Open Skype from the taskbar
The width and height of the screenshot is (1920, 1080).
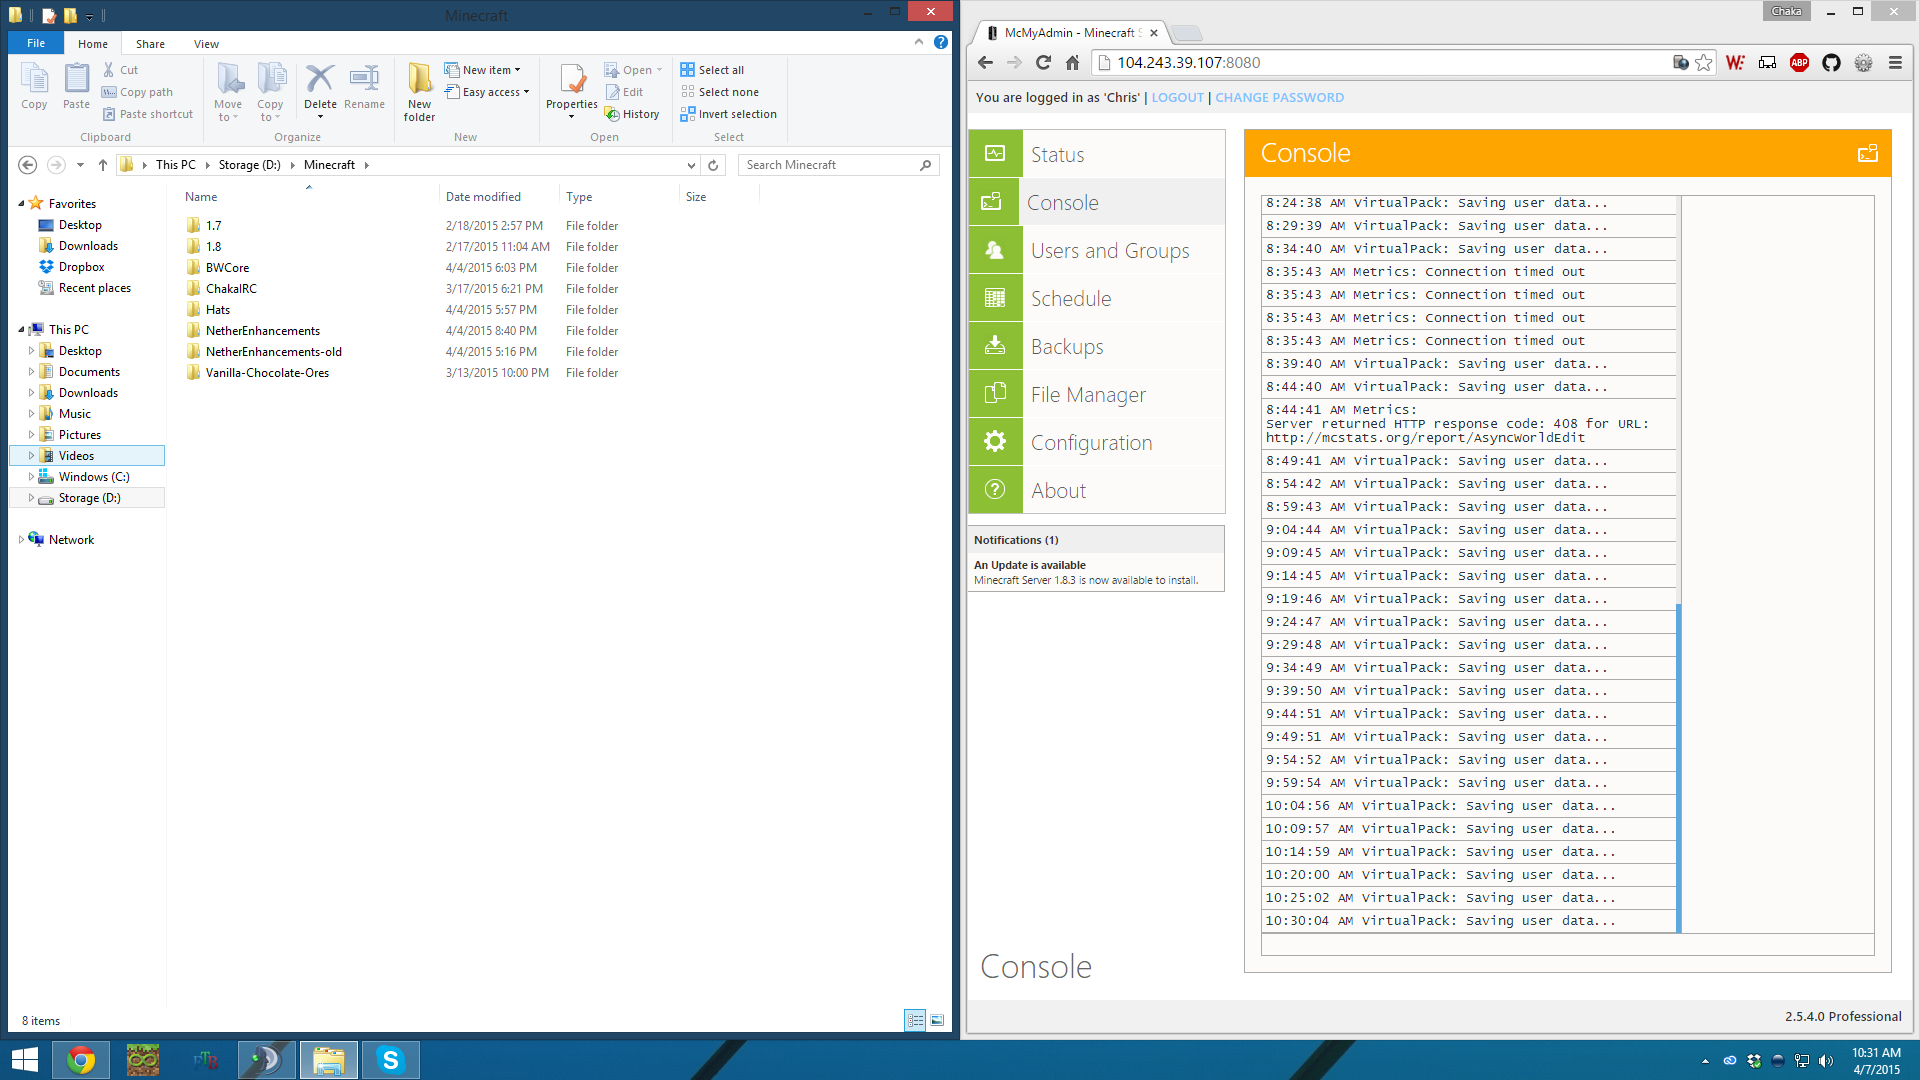pyautogui.click(x=390, y=1060)
